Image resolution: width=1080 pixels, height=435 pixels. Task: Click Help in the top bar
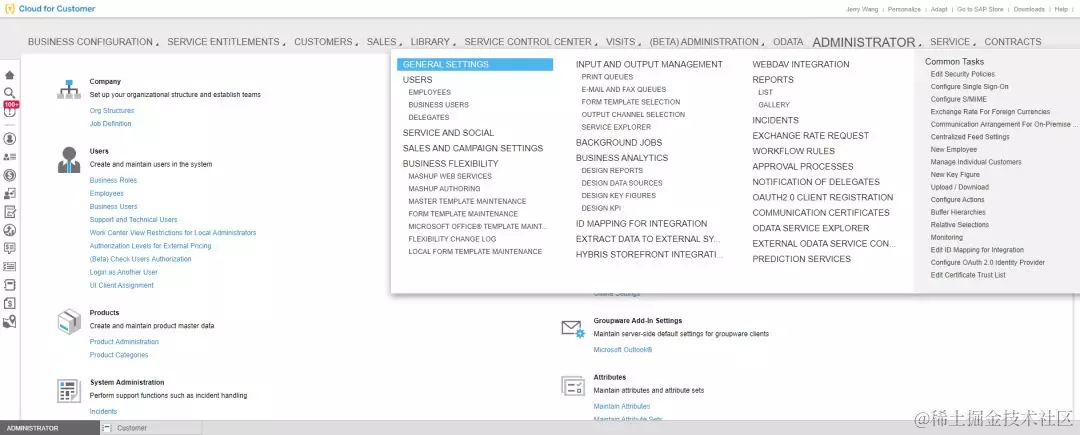1061,10
